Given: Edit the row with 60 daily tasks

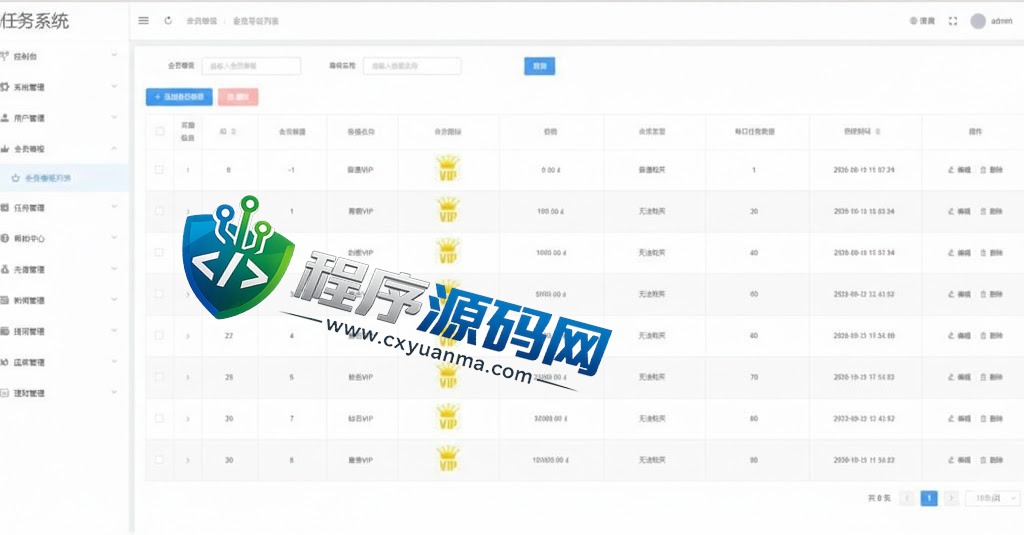Looking at the screenshot, I should click(x=959, y=295).
